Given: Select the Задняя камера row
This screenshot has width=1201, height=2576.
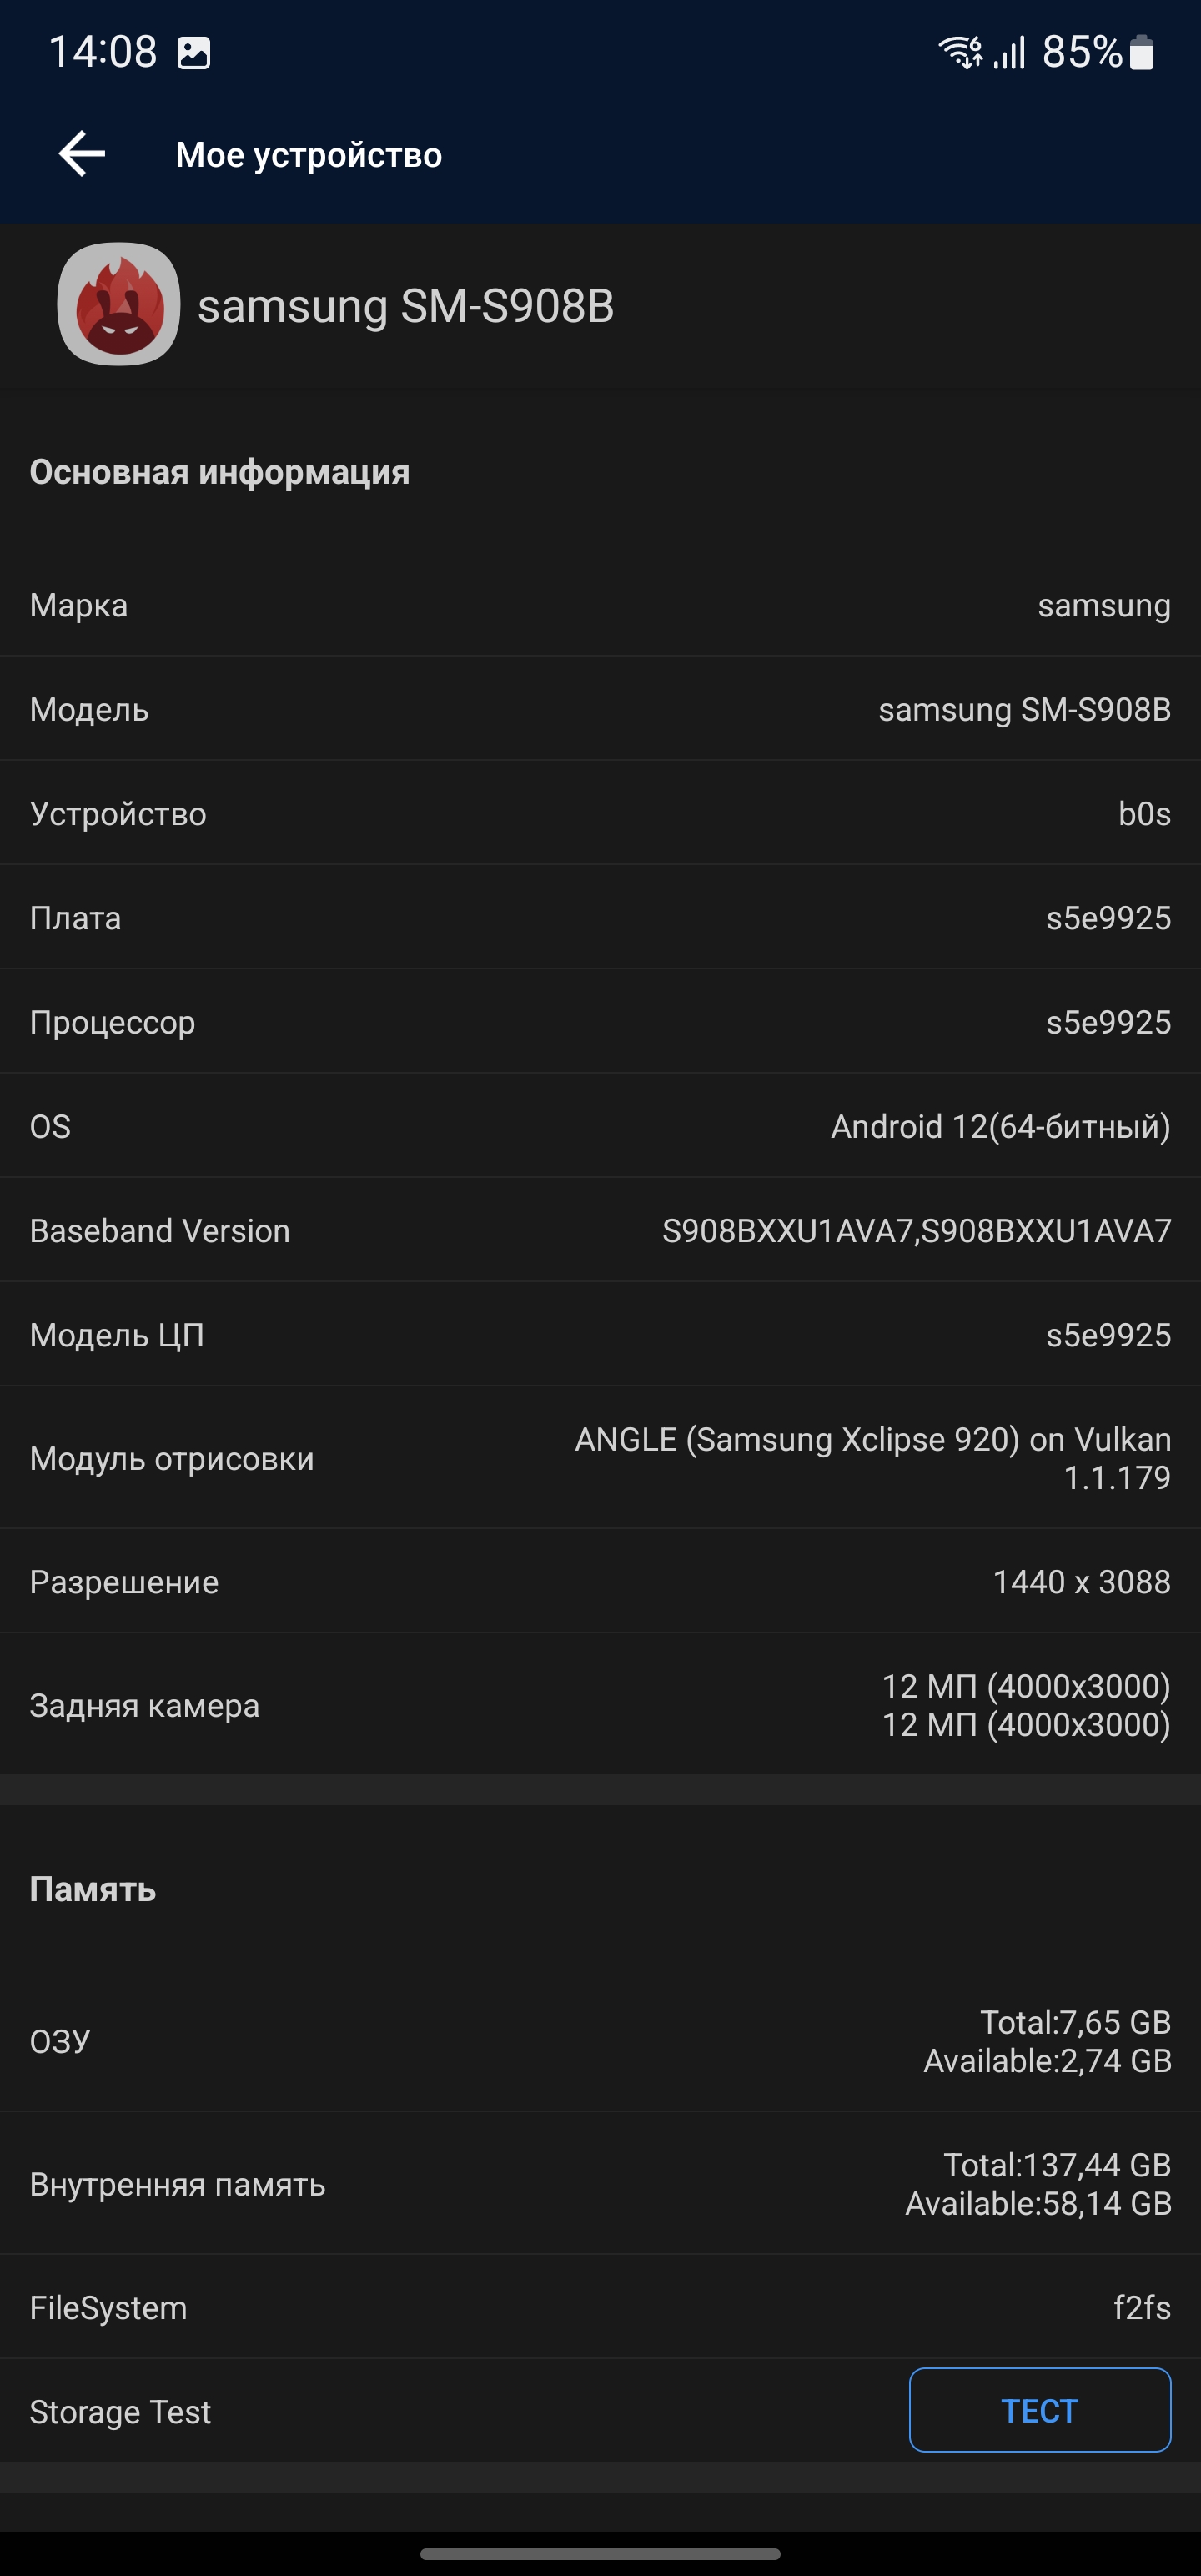Looking at the screenshot, I should coord(600,1705).
